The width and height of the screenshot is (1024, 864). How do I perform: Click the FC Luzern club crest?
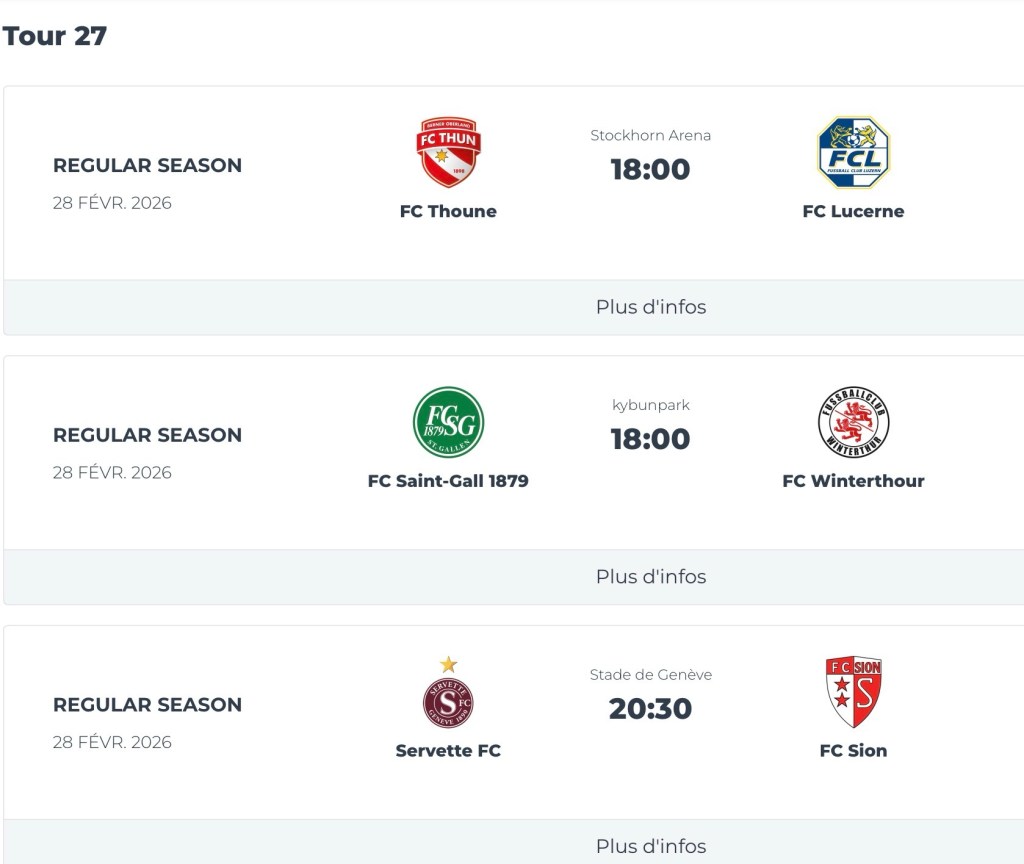pyautogui.click(x=853, y=153)
